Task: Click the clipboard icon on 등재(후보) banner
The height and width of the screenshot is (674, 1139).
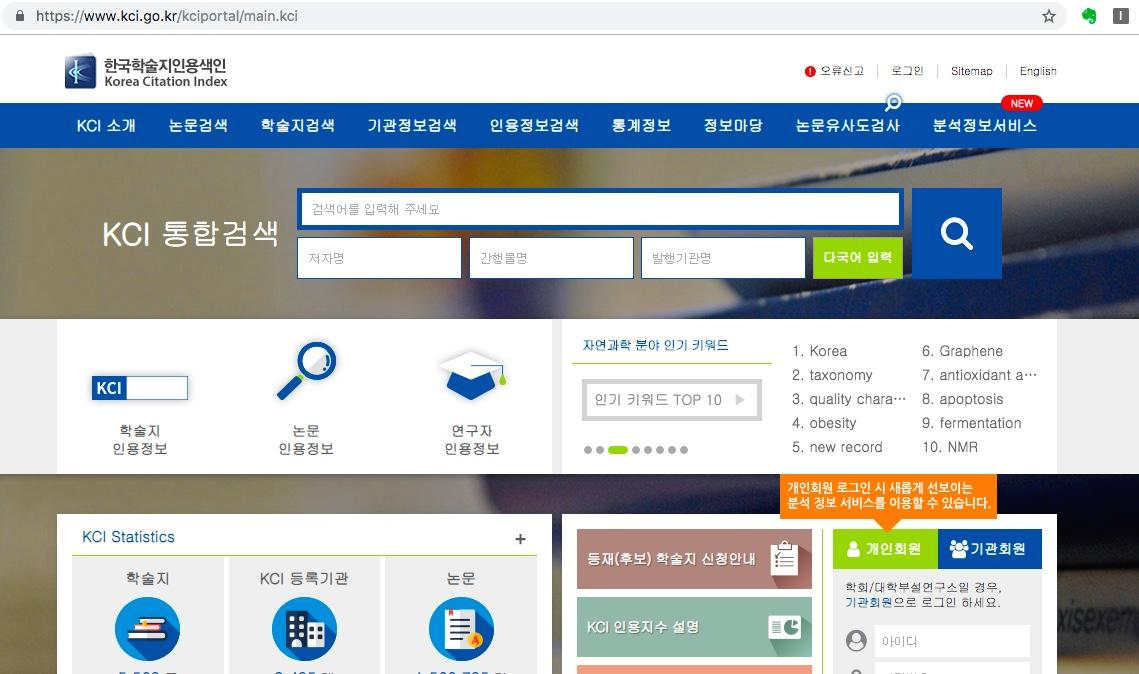Action: pos(784,559)
